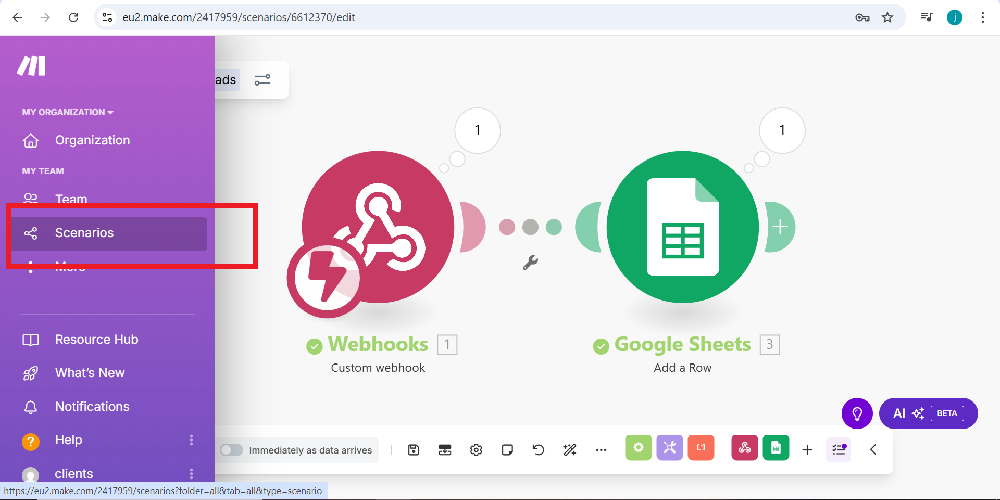
Task: Open the green Flow control tools icon
Action: click(638, 448)
